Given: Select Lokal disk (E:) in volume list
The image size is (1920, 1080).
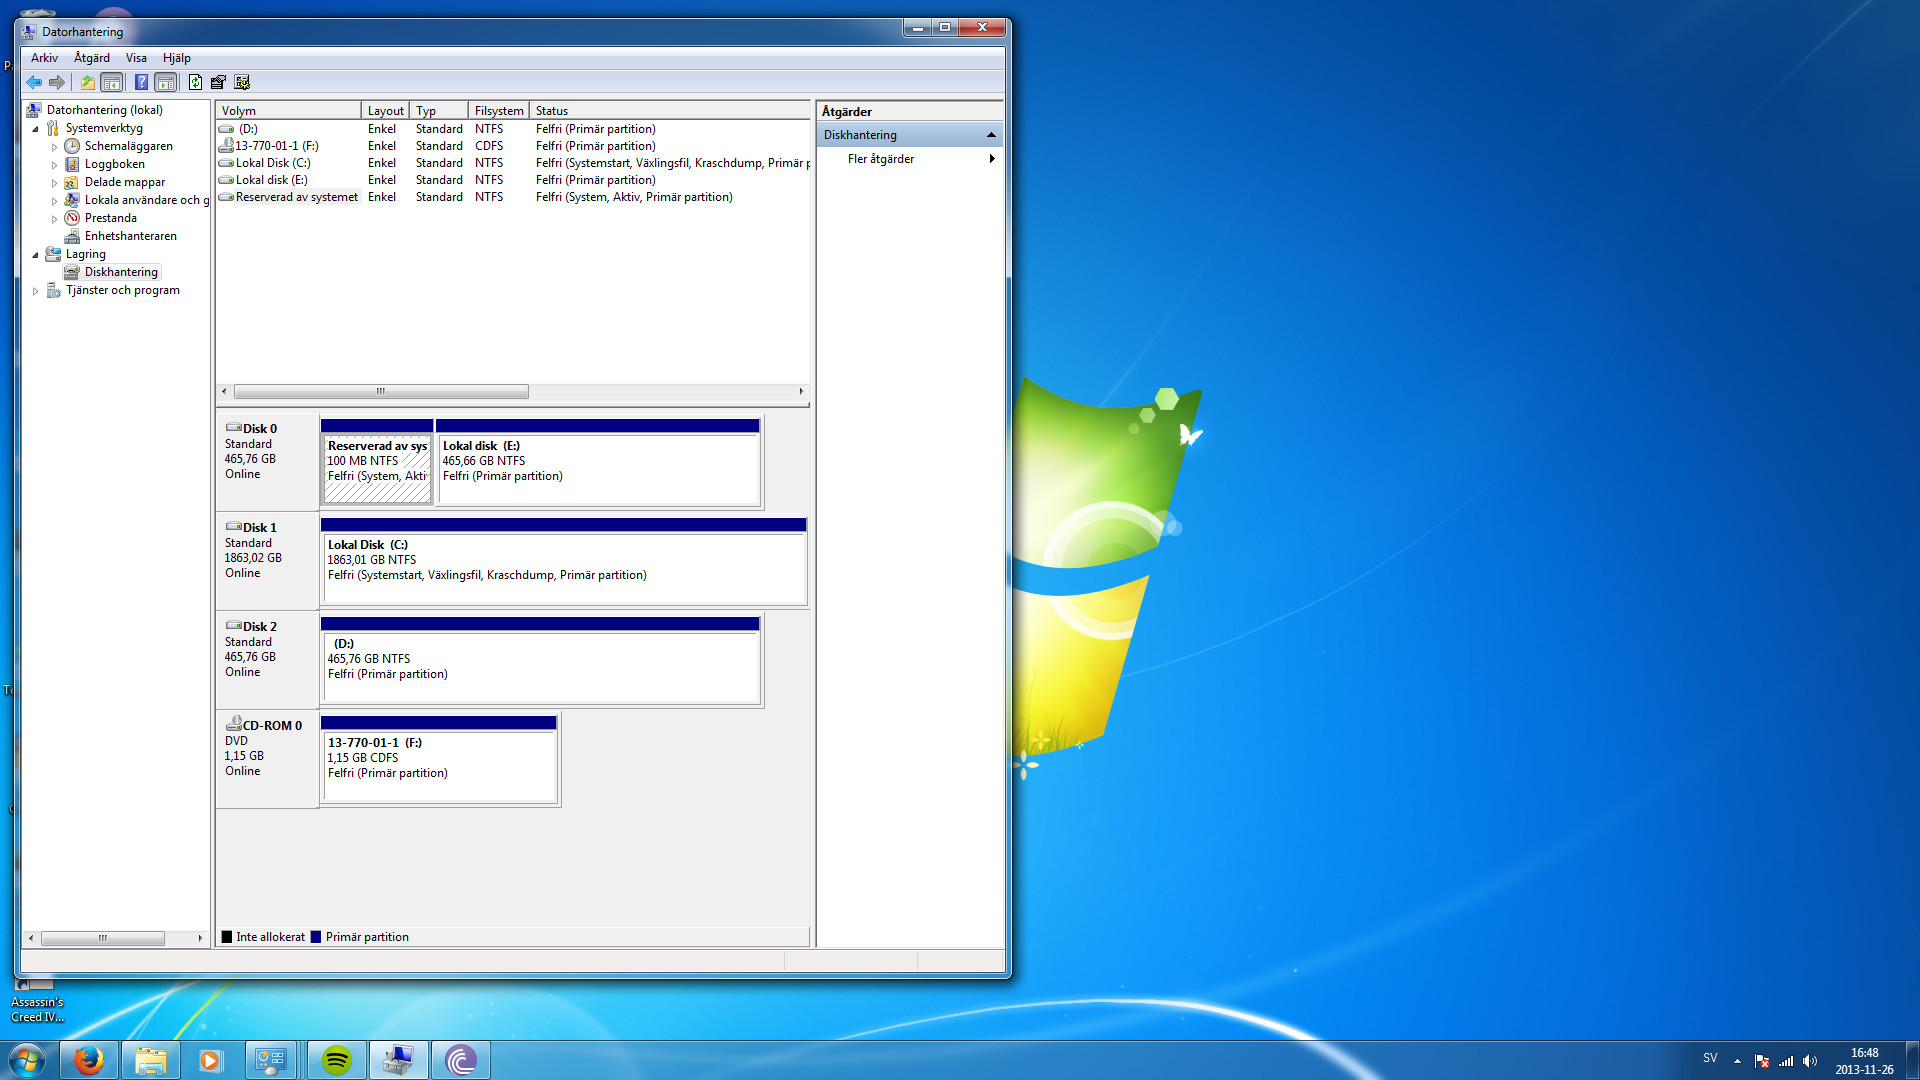Looking at the screenshot, I should click(513, 180).
